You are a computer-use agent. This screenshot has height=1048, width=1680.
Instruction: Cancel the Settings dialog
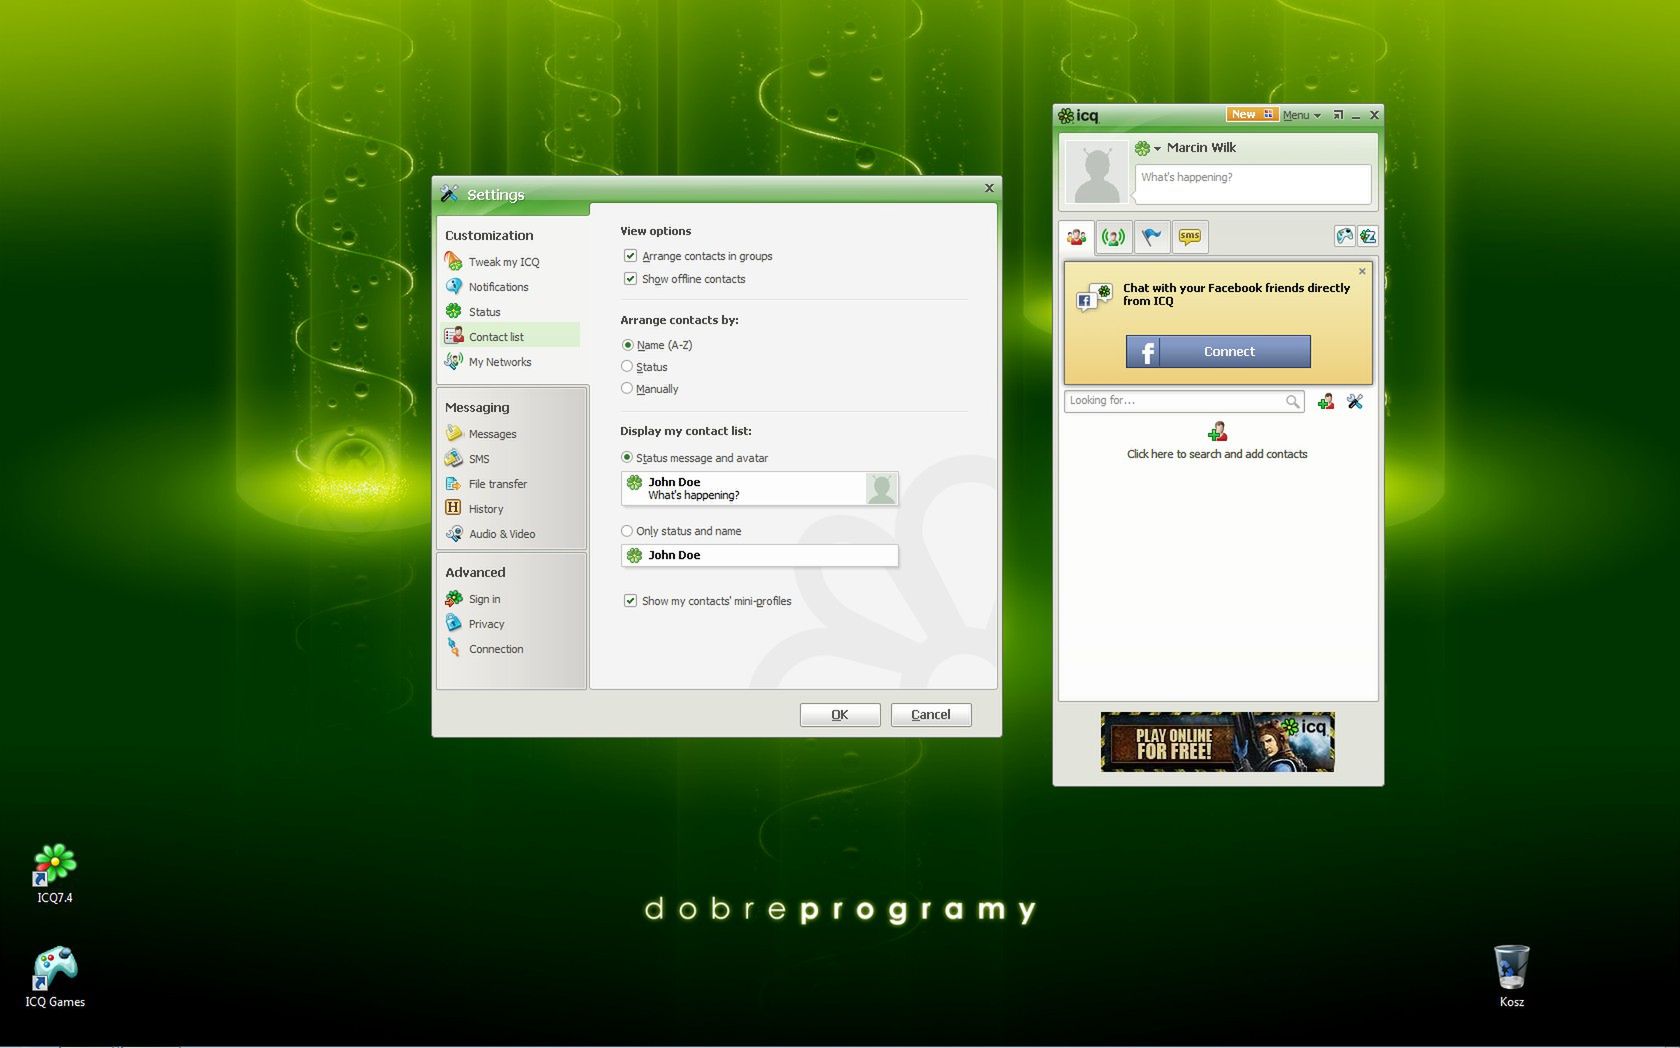coord(931,715)
